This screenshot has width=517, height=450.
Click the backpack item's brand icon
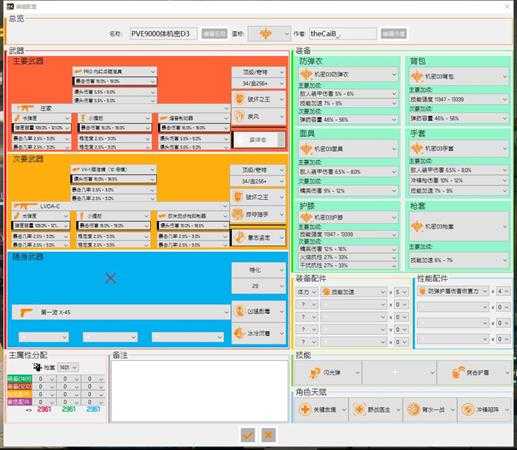coord(417,76)
